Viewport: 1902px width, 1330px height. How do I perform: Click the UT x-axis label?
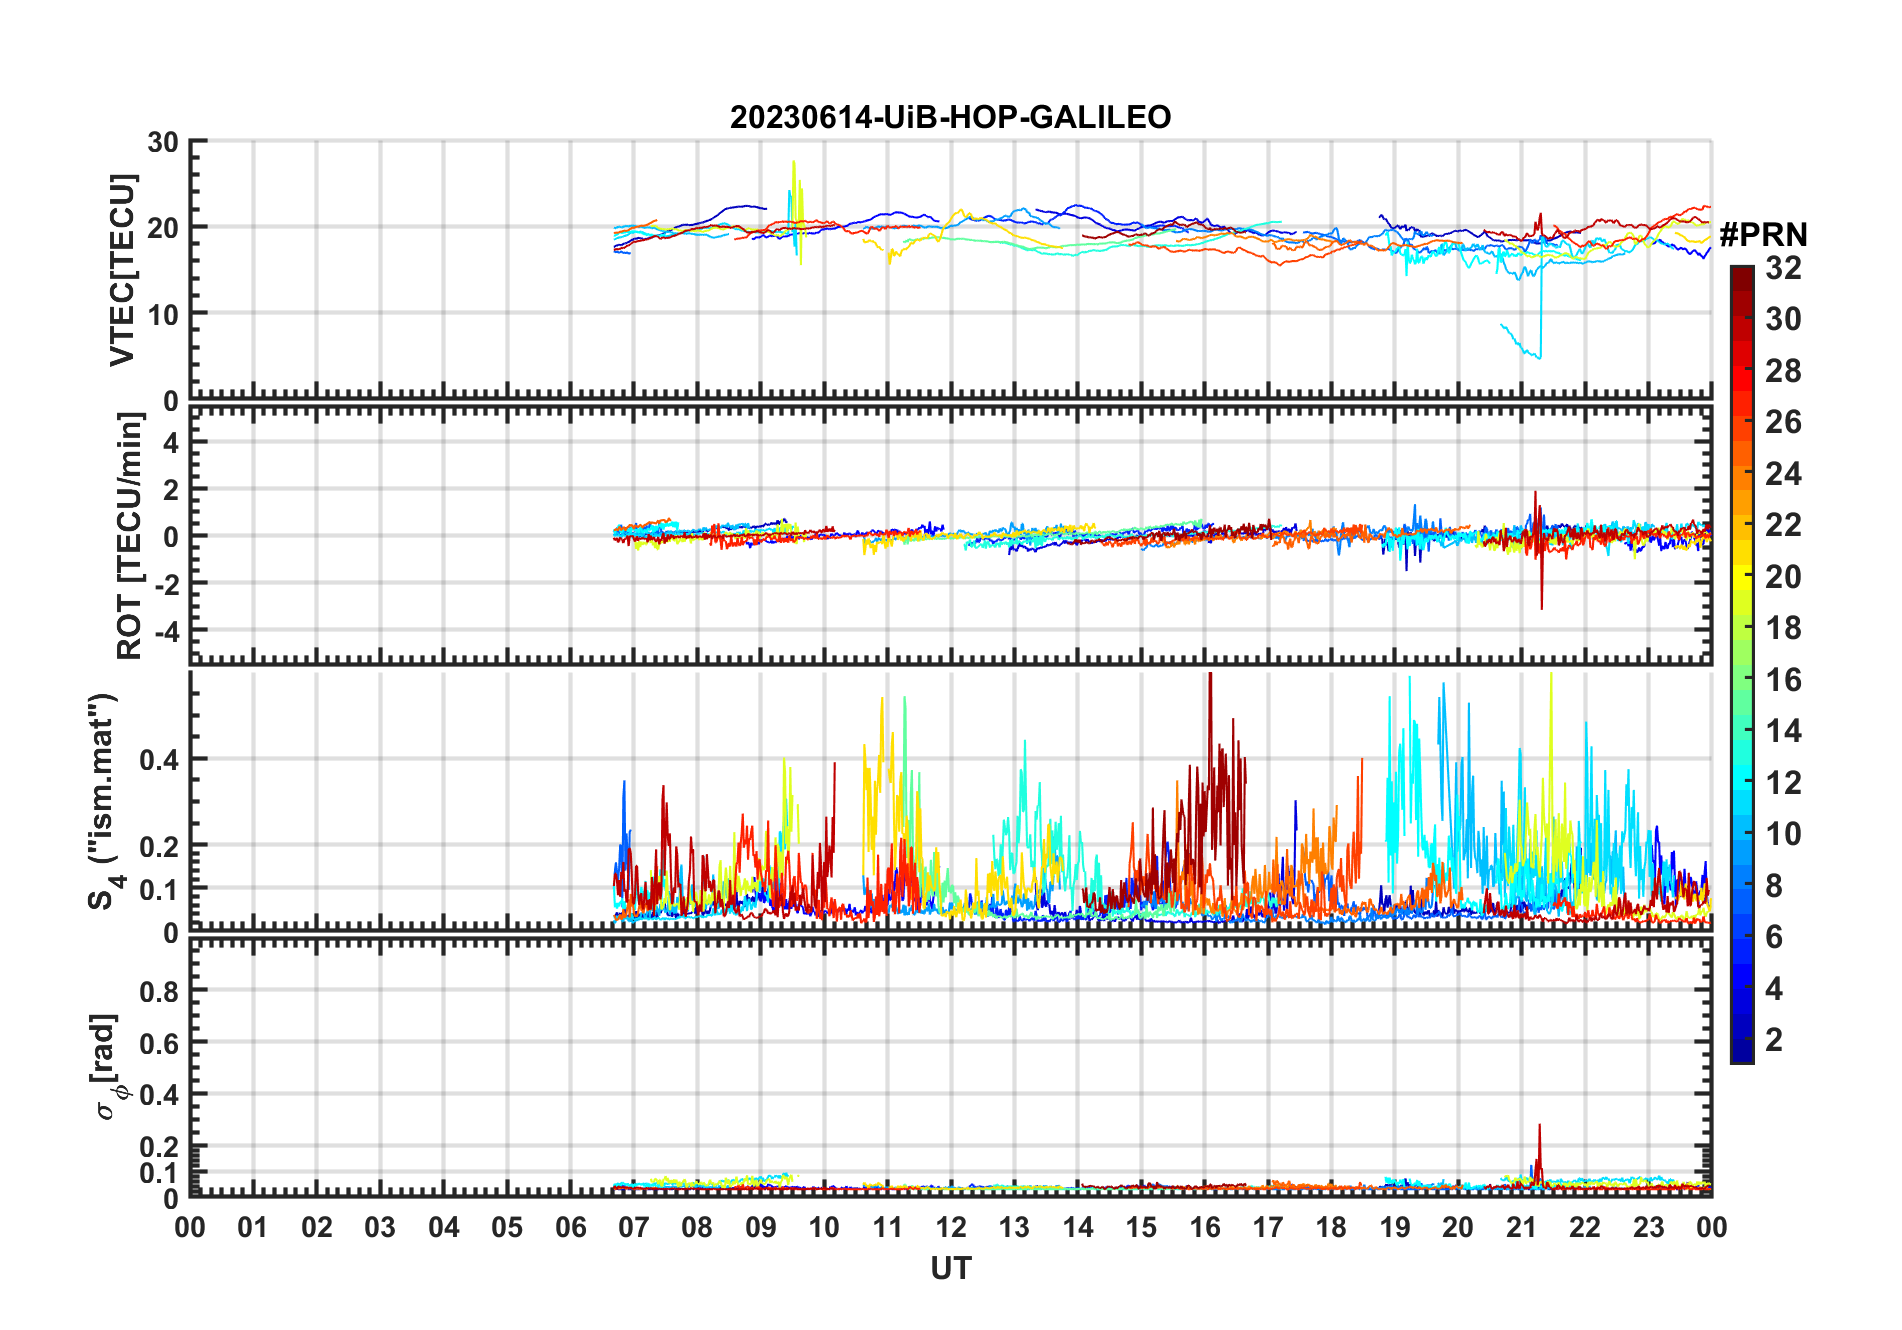pyautogui.click(x=950, y=1268)
